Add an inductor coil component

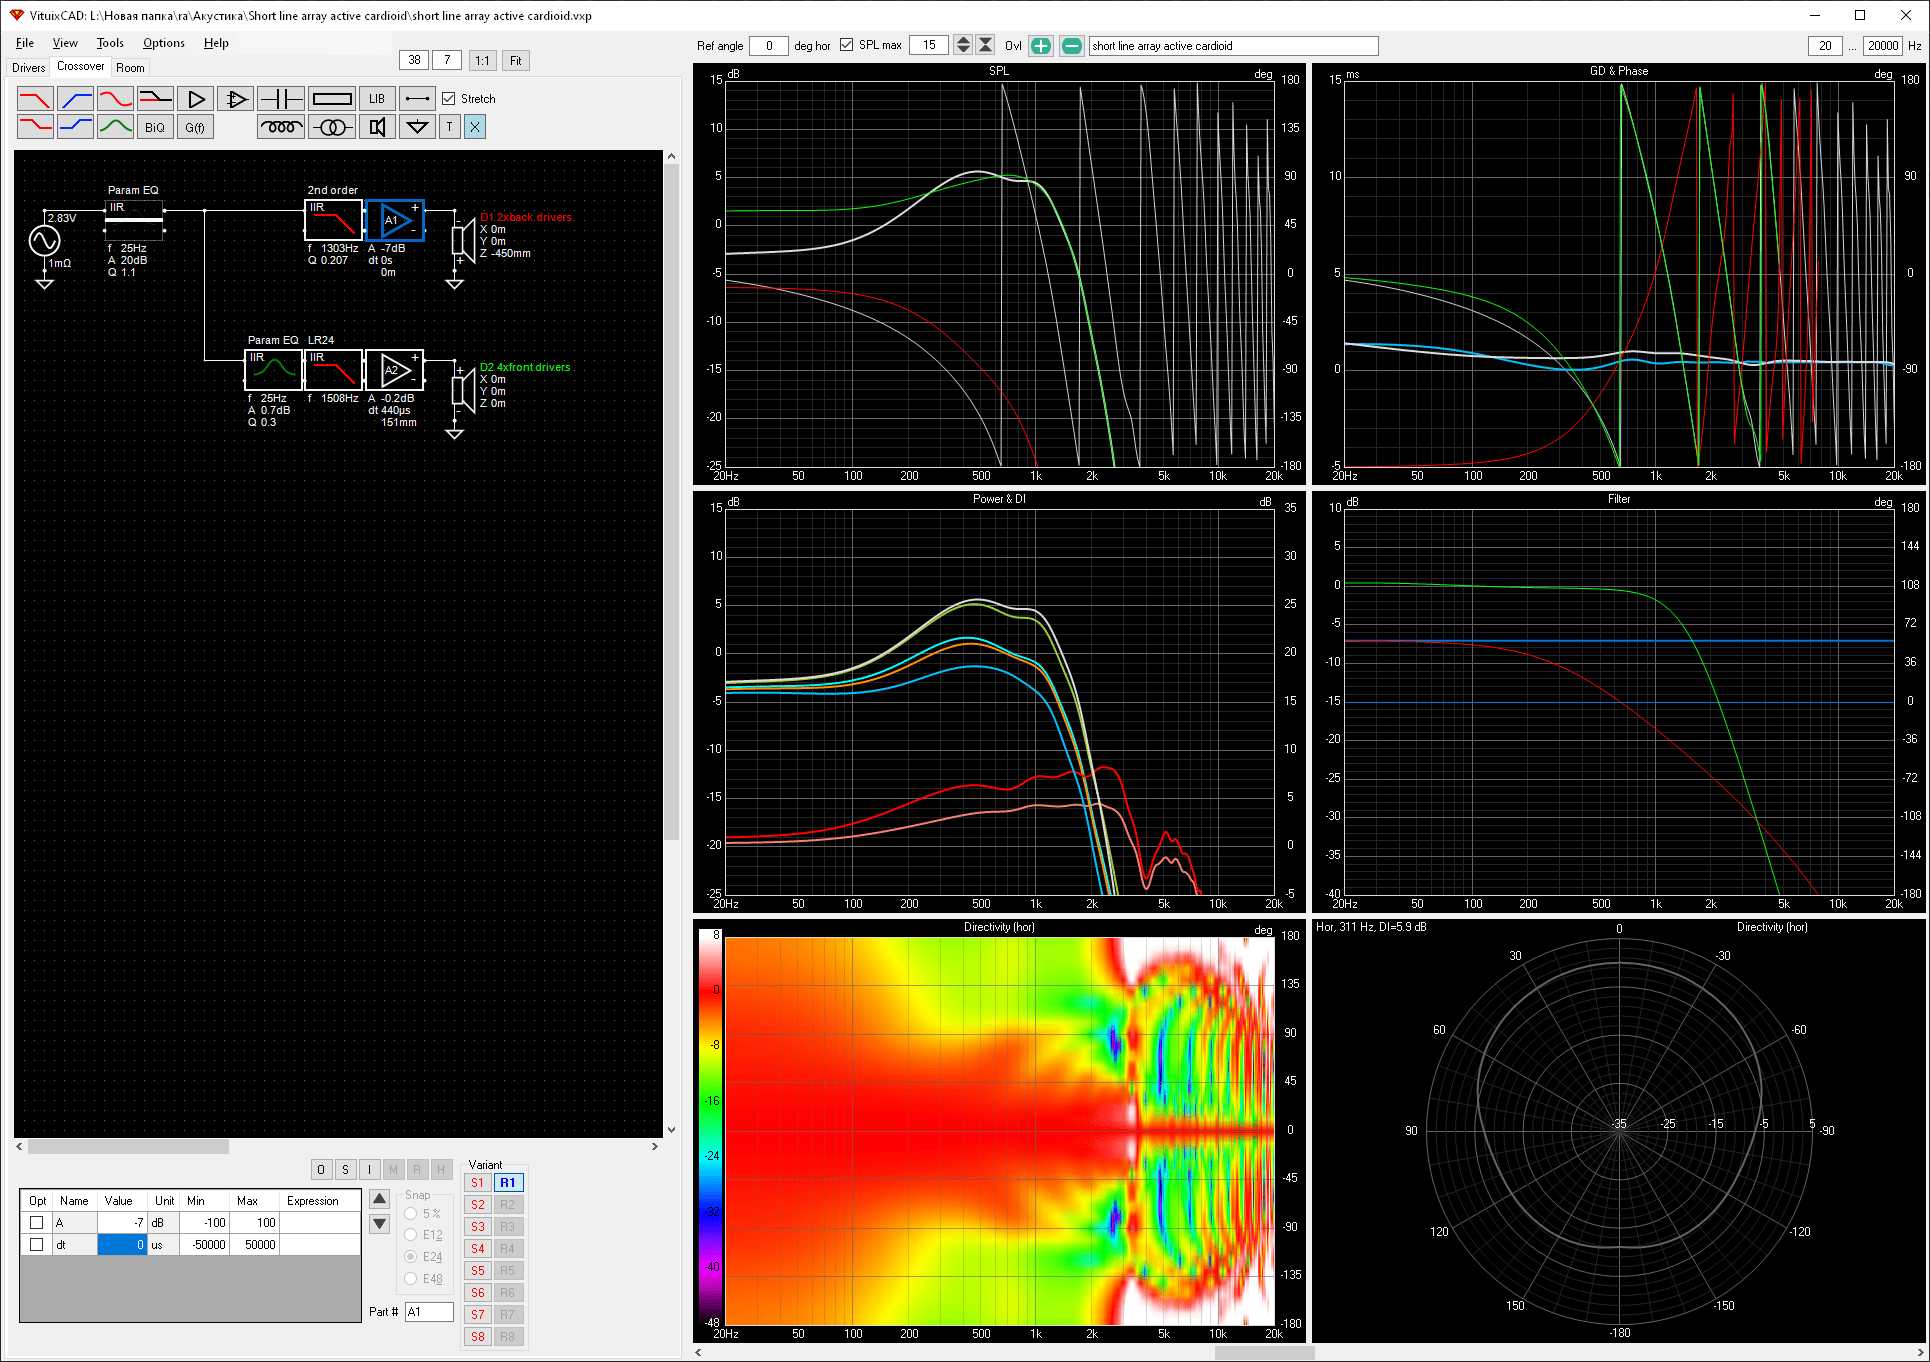281,127
